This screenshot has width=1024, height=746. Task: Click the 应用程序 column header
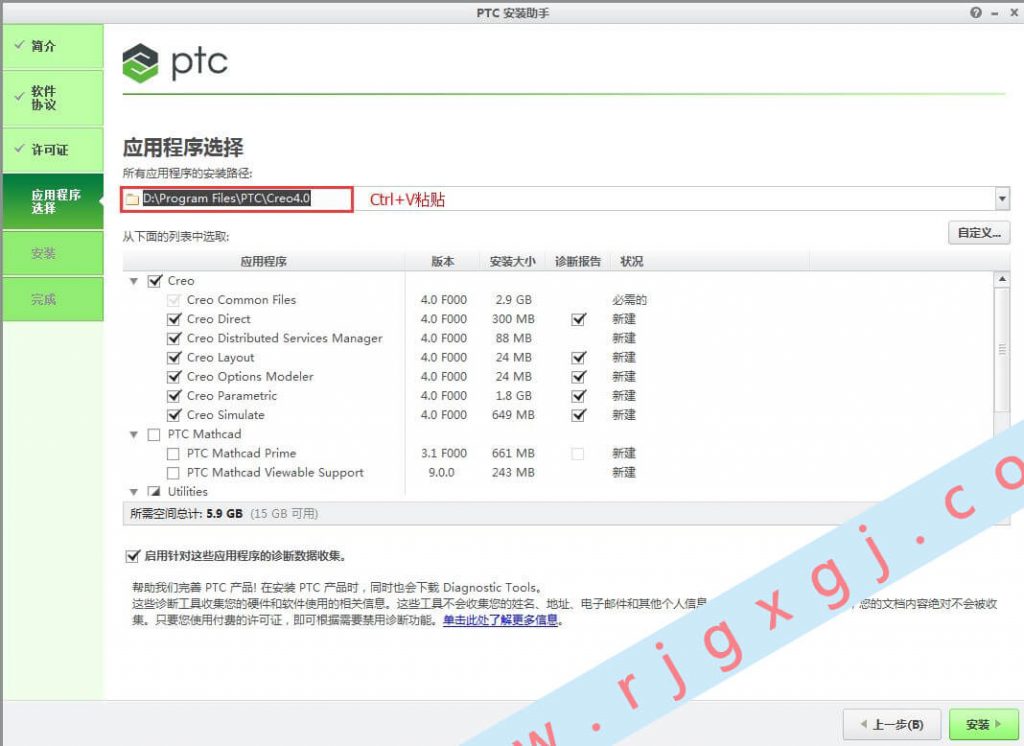point(264,261)
